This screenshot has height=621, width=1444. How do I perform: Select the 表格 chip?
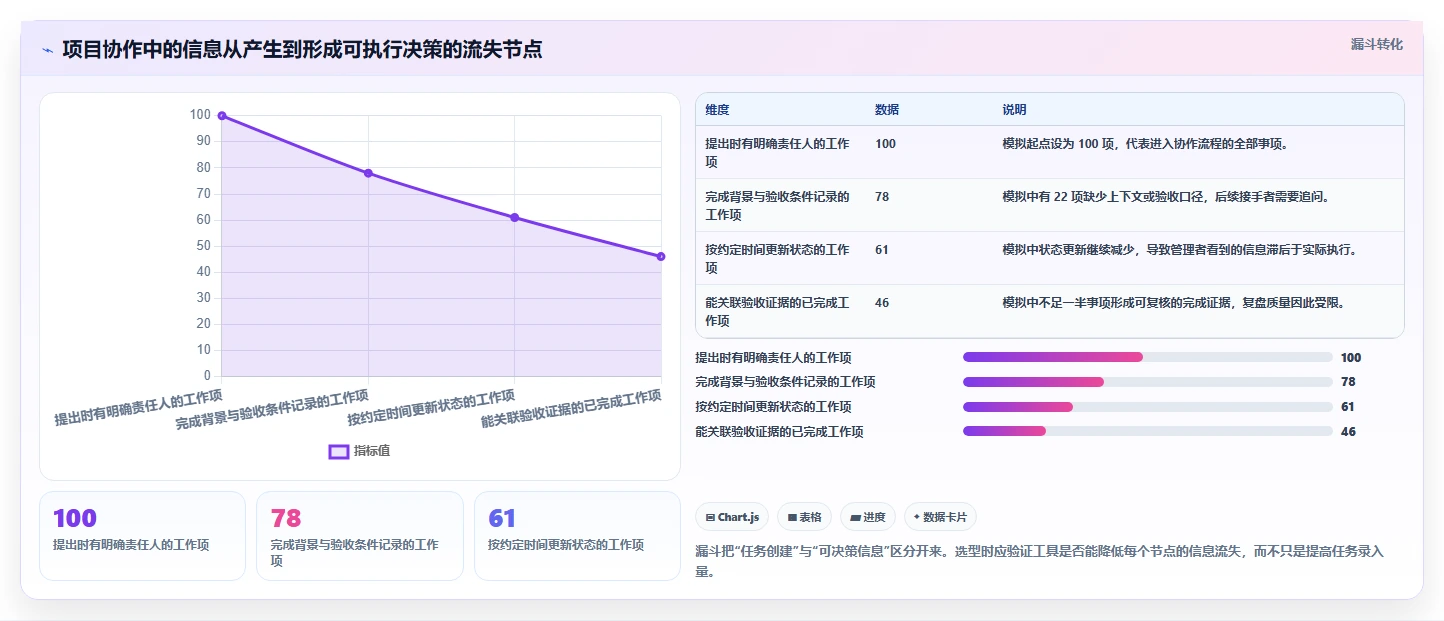805,517
